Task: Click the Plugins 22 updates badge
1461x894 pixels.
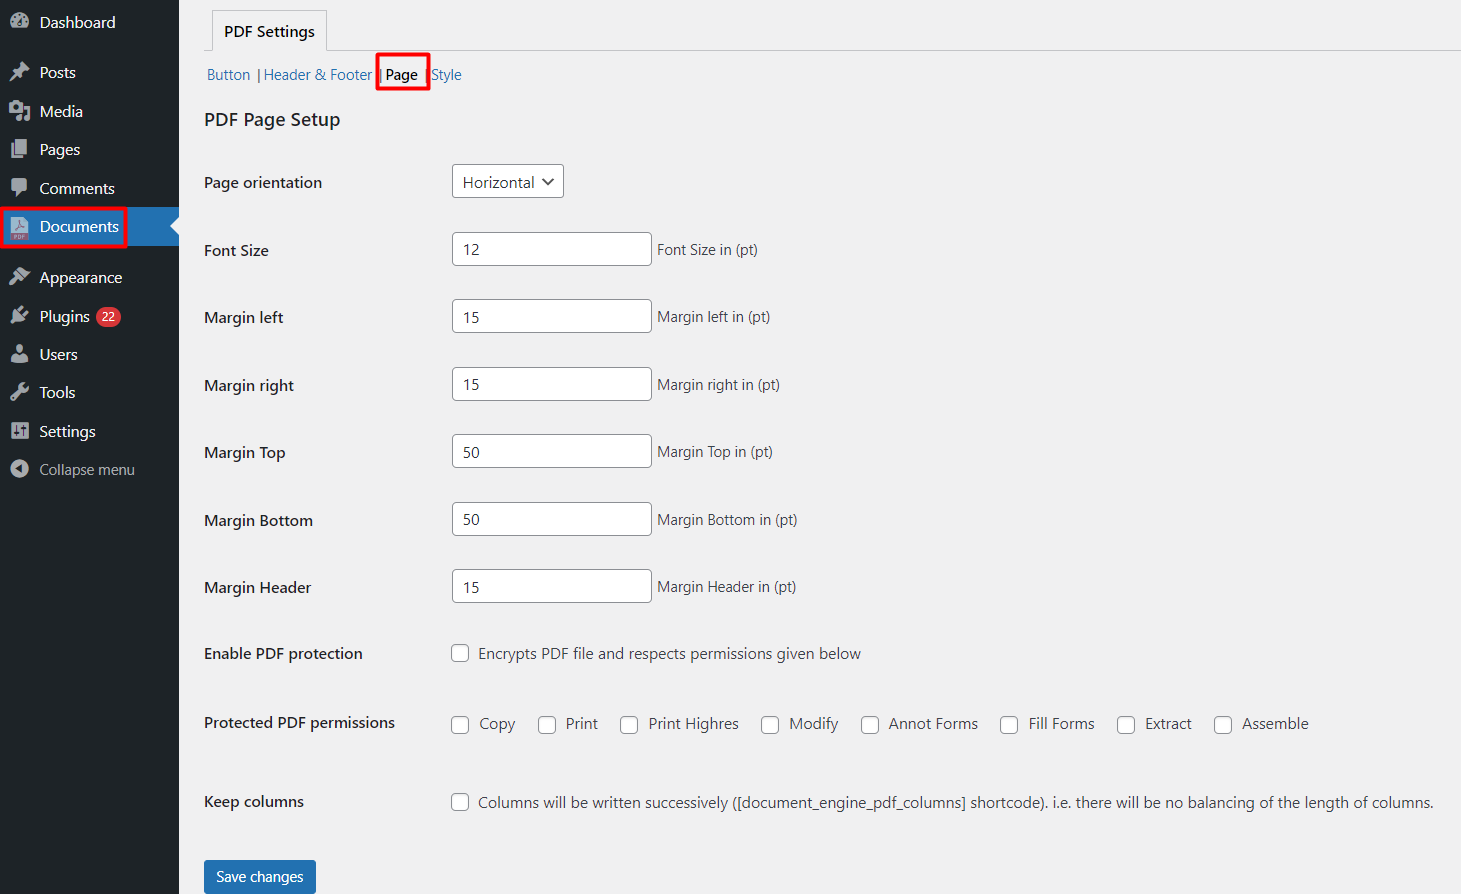Action: (x=108, y=316)
